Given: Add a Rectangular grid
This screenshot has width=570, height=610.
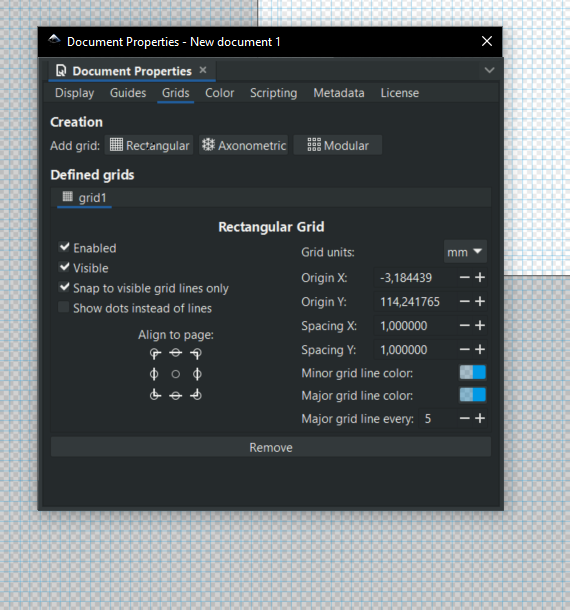Looking at the screenshot, I should pos(149,145).
